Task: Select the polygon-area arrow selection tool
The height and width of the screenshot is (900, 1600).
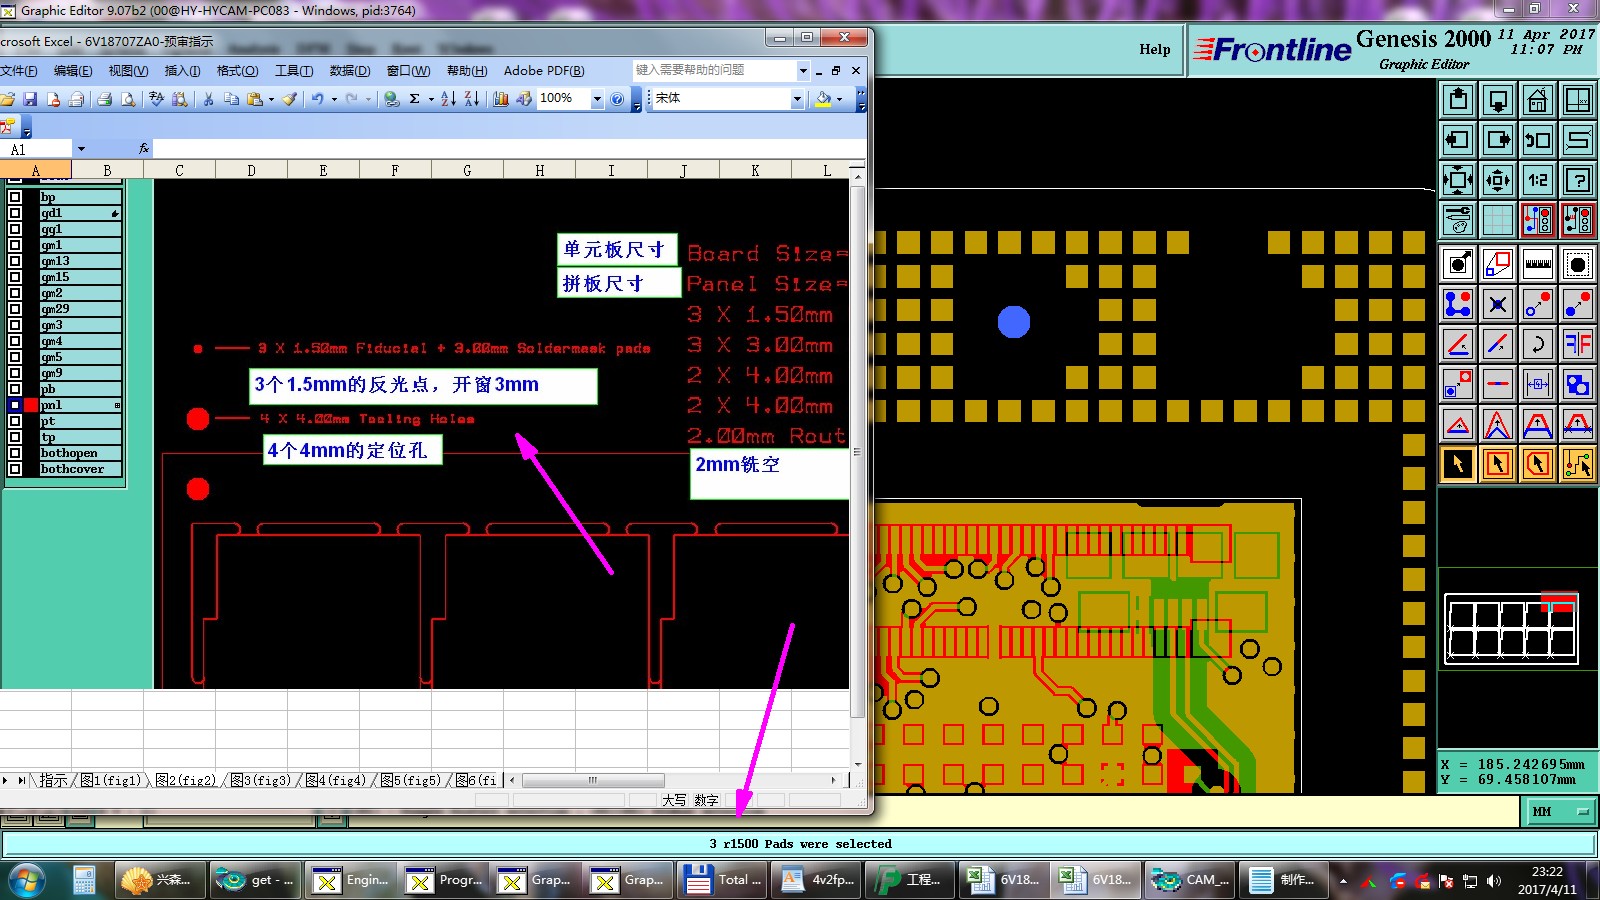Action: pos(1538,464)
